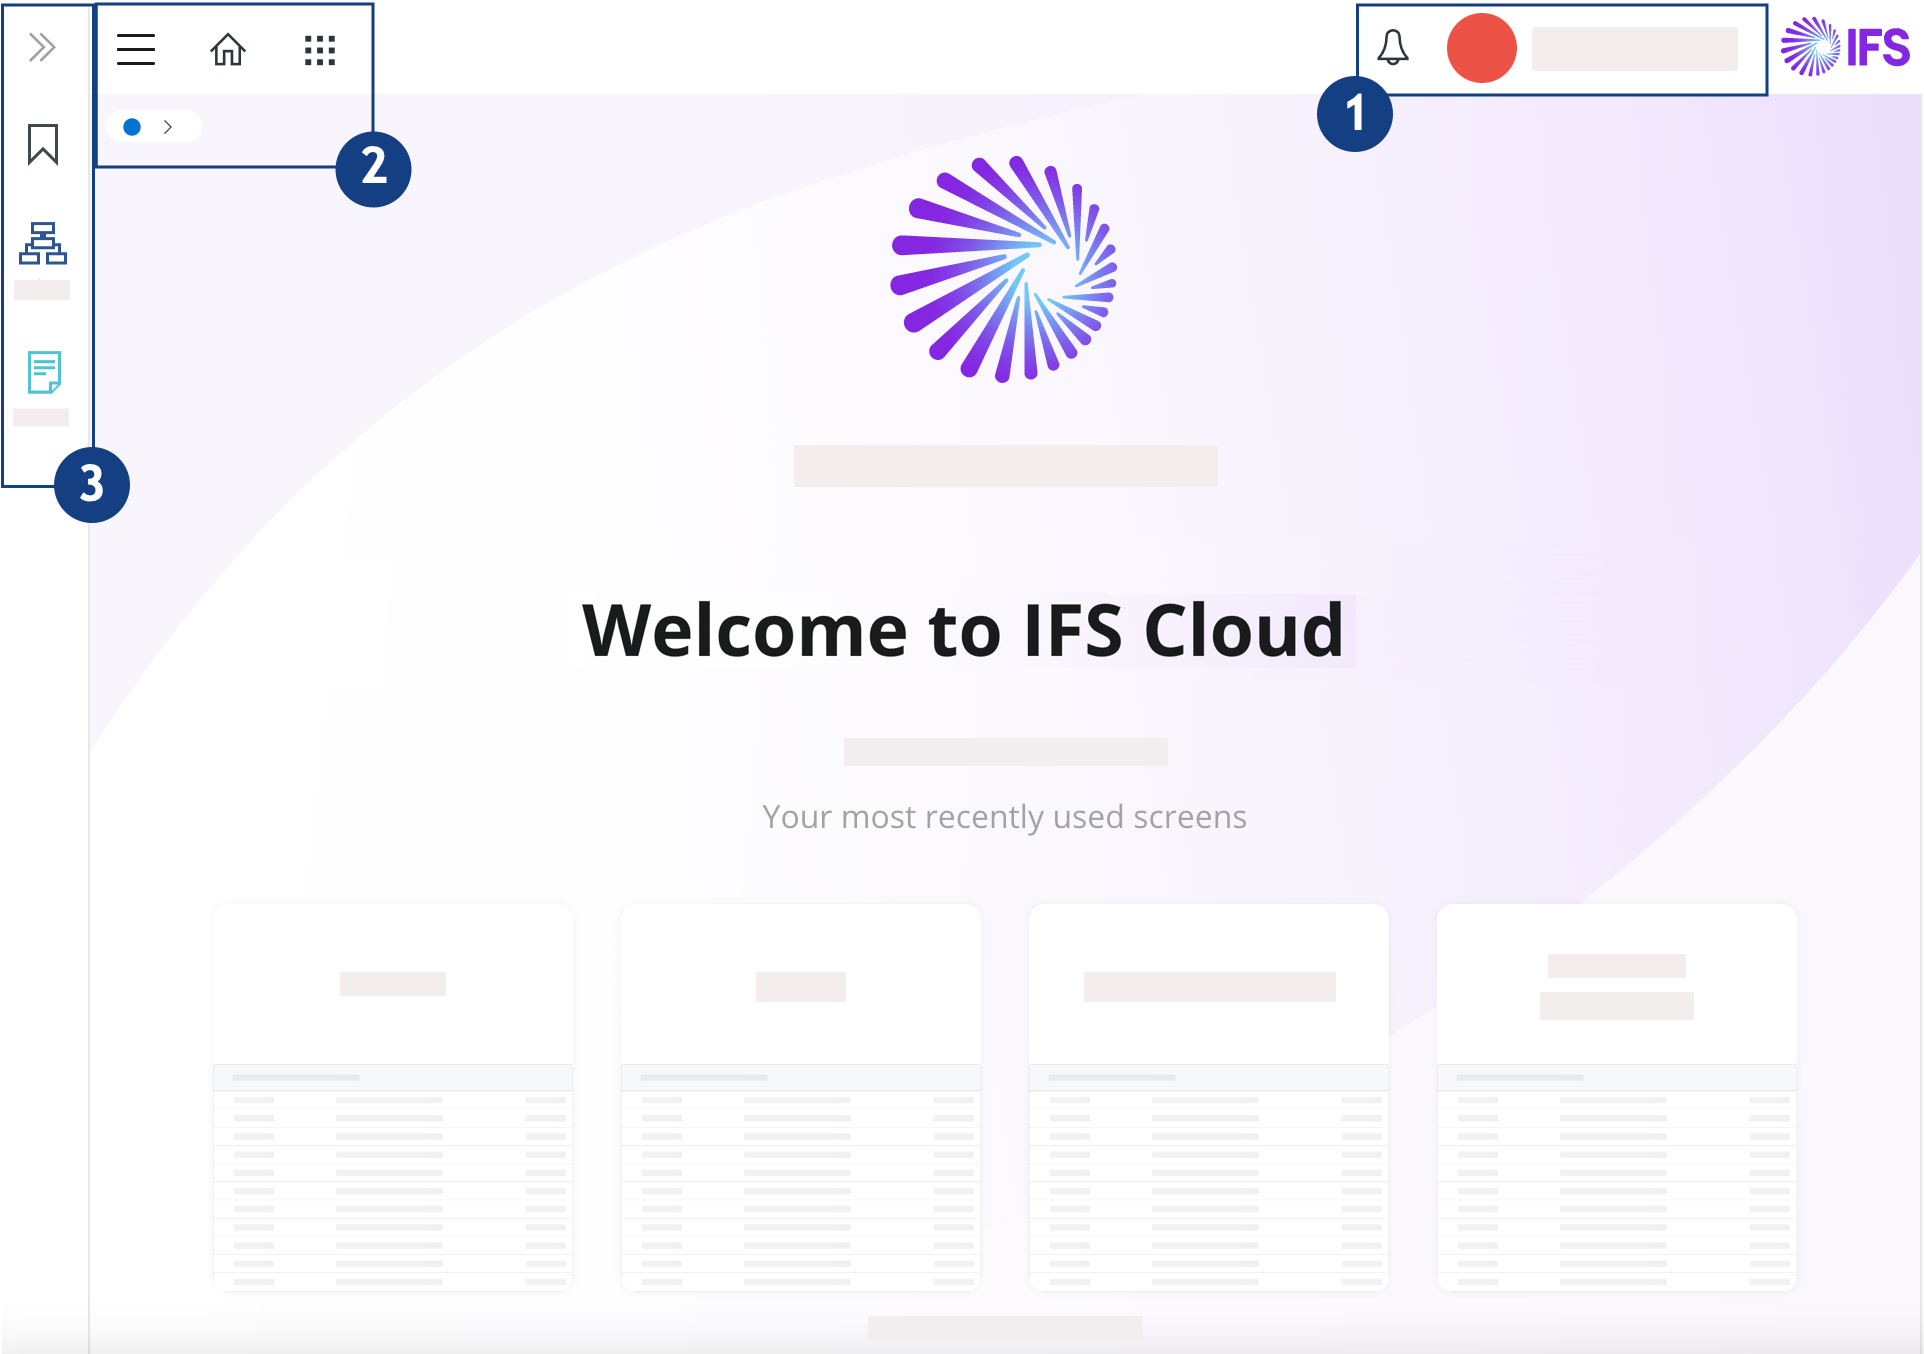Screen dimensions: 1924x1354
Task: Open the notes document sidebar icon
Action: (44, 372)
